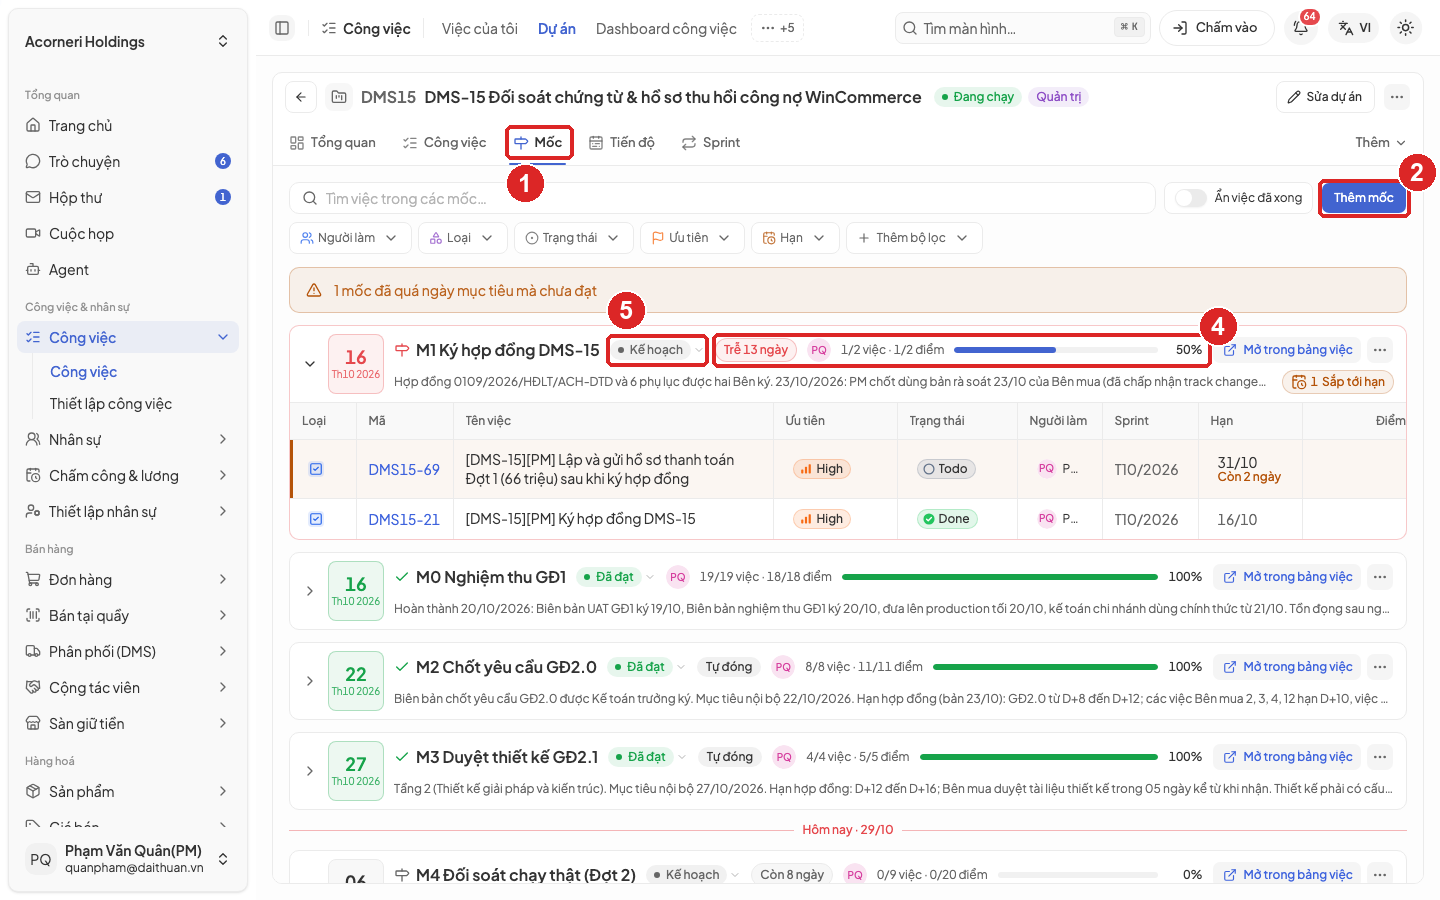Open more options for M1 Ký hợp đồng milestone

click(x=1380, y=350)
